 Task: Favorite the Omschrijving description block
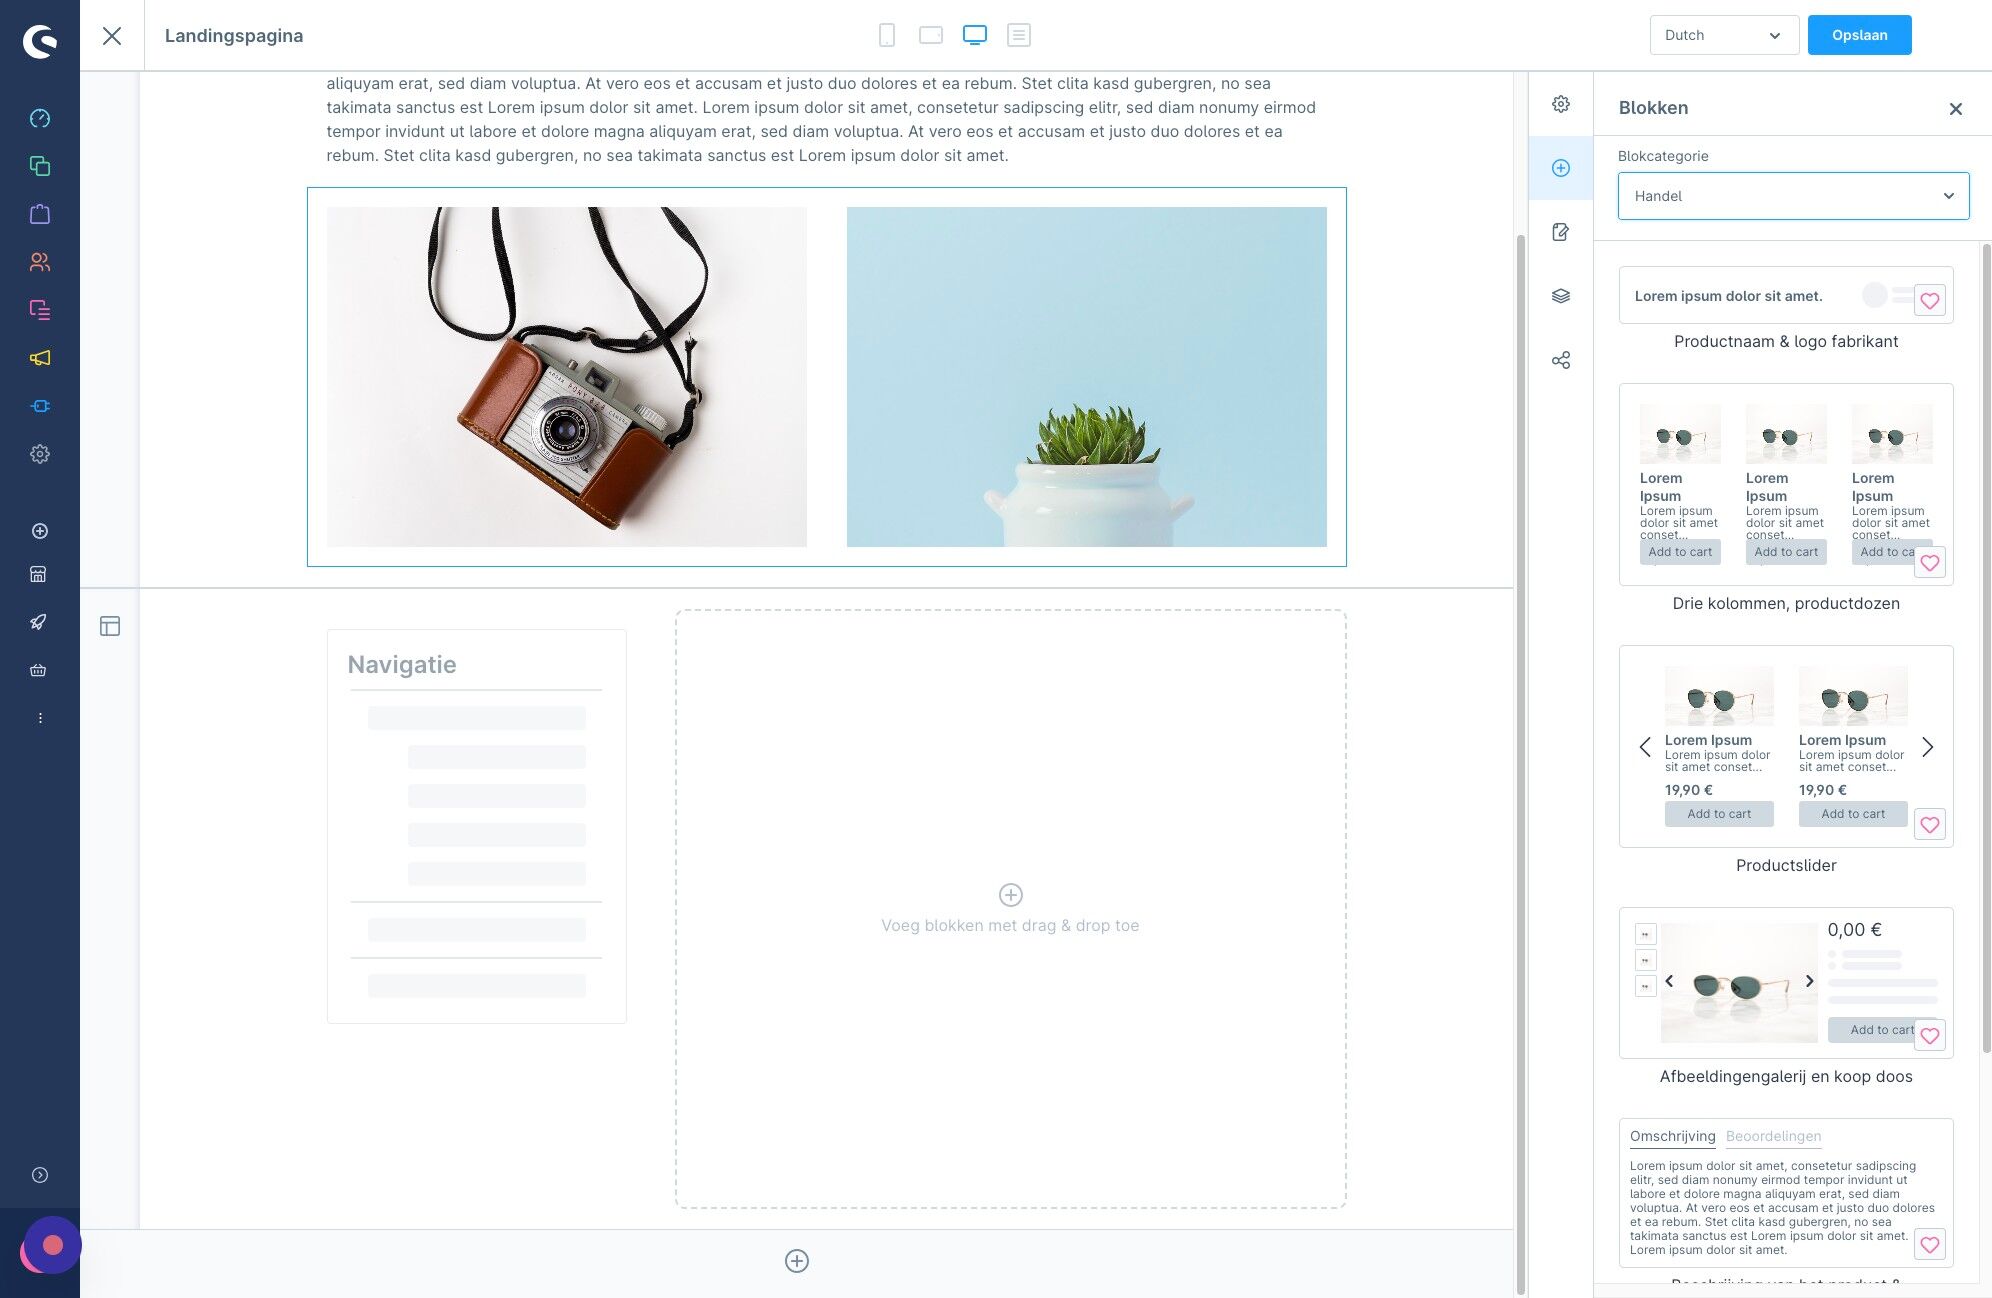(1930, 1245)
